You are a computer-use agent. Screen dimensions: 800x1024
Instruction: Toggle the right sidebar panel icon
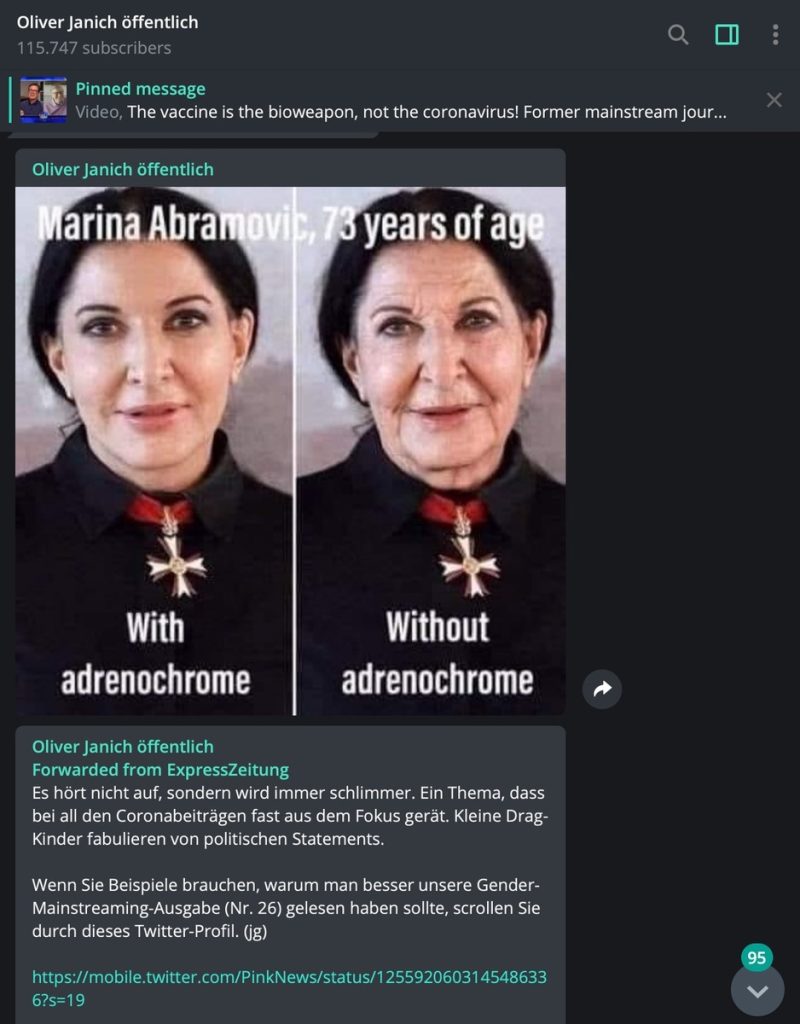point(727,34)
